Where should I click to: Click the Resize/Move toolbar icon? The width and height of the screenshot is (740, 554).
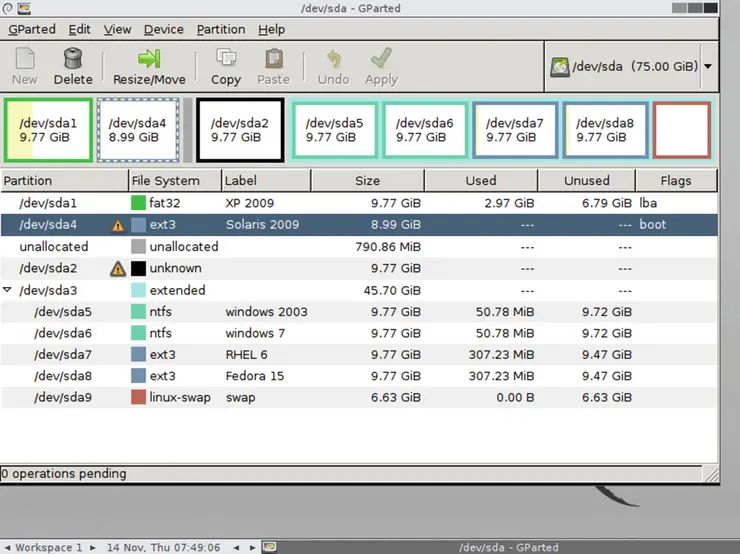149,59
